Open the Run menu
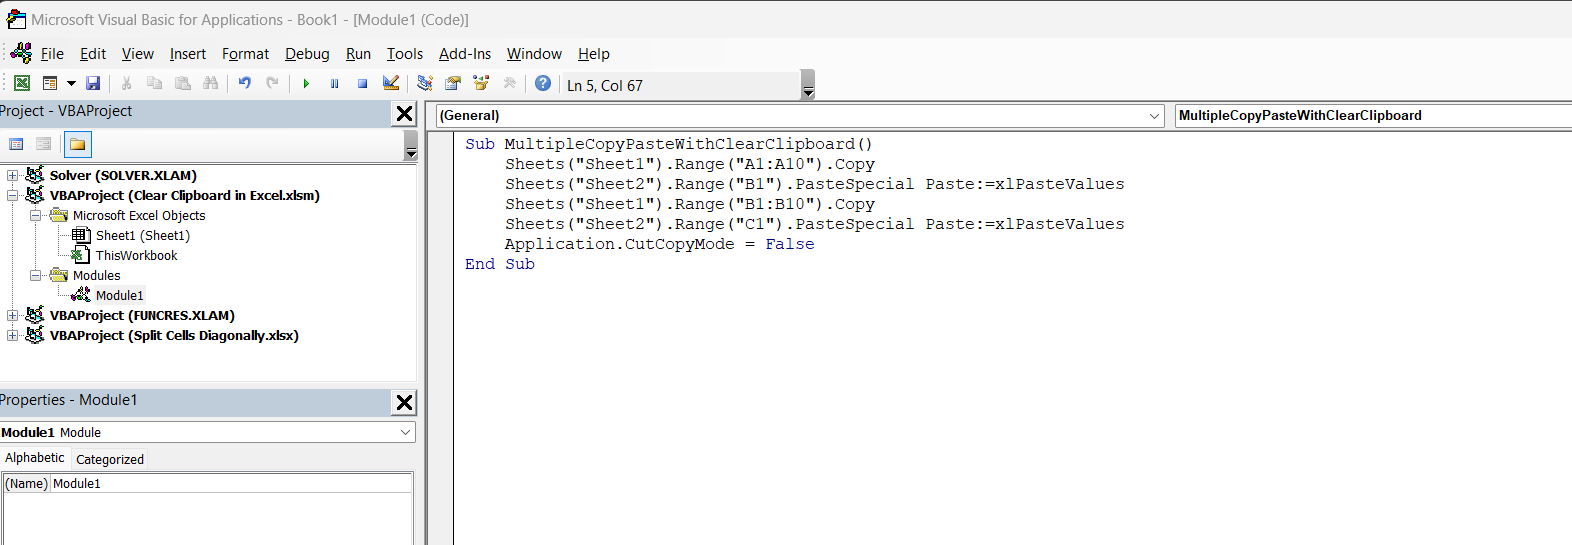 click(358, 54)
